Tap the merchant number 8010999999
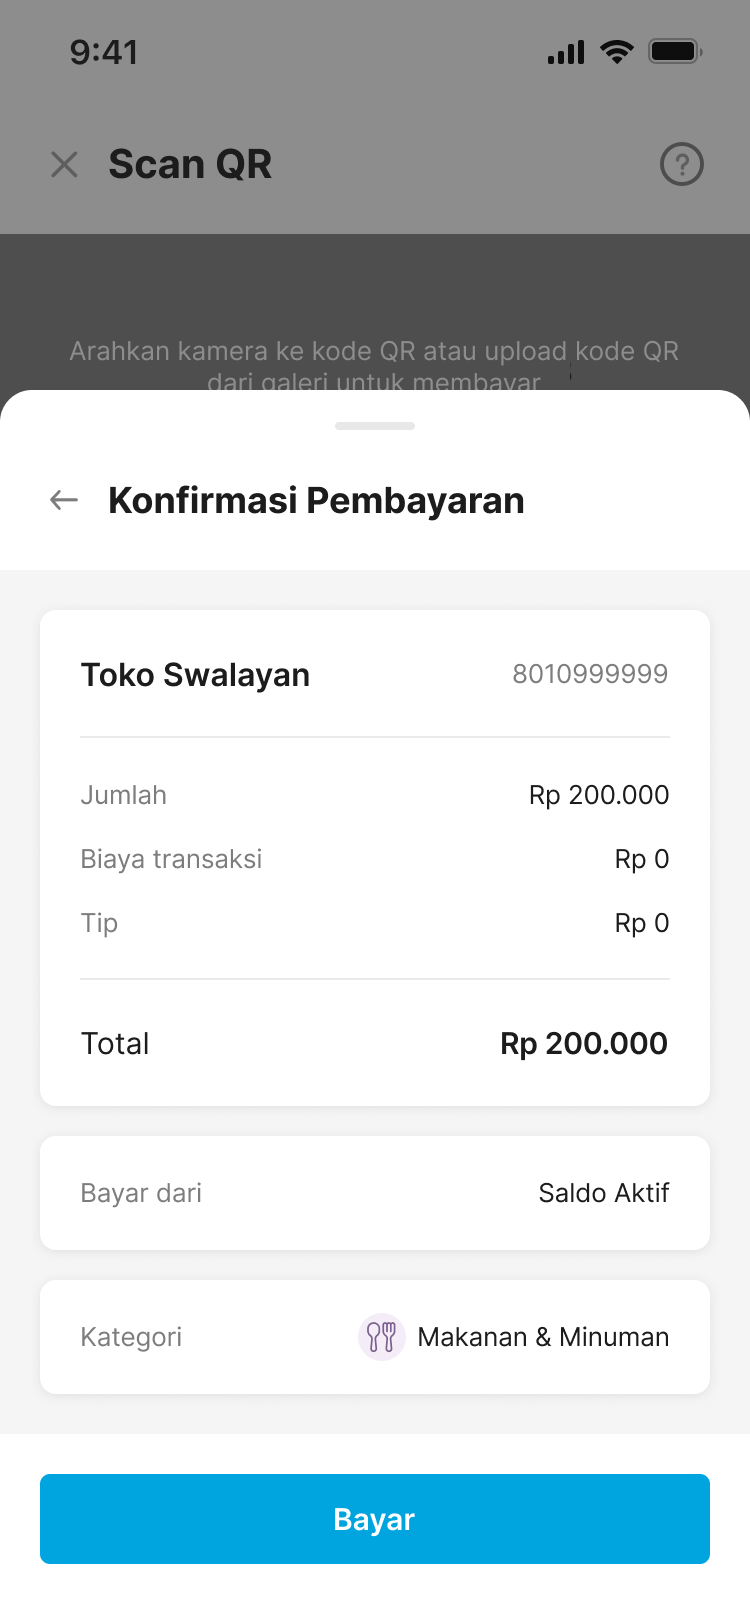This screenshot has height=1624, width=750. coord(590,674)
